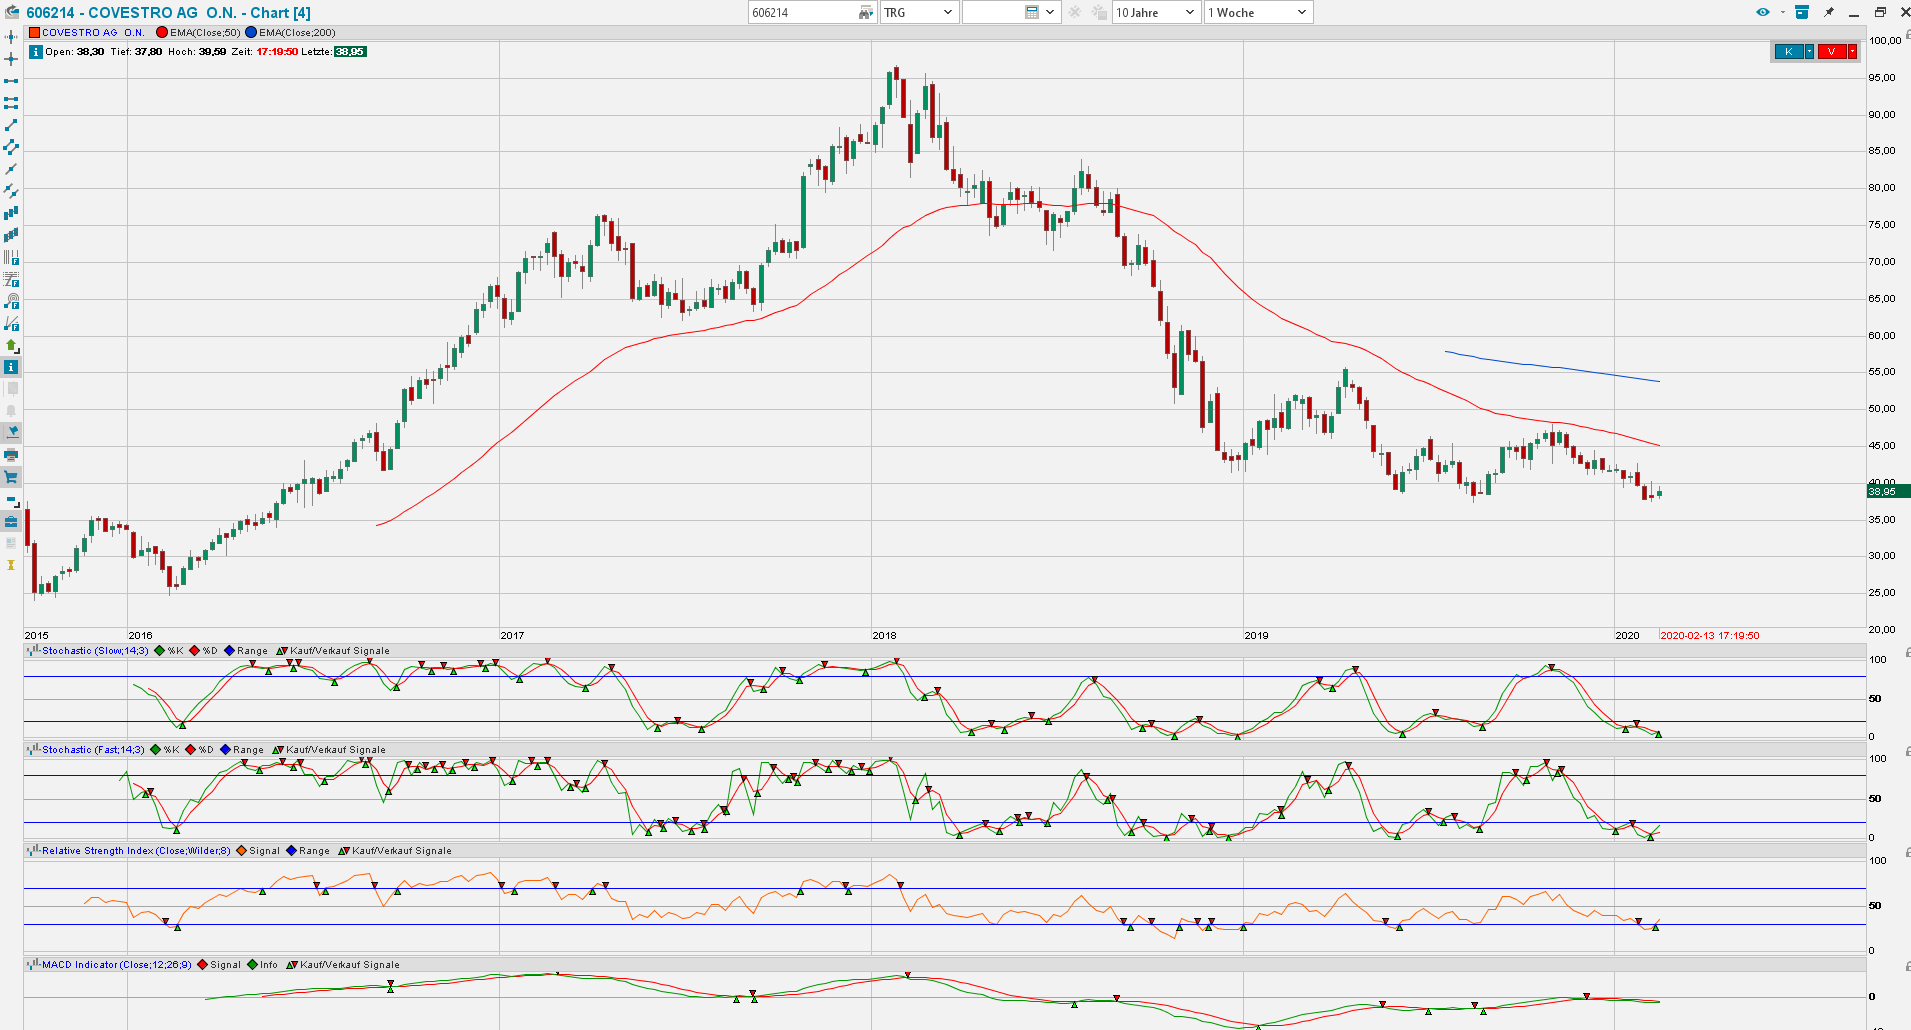Screen dimensions: 1911x1030
Task: Click the blue Range swatch in RSI panel
Action: tap(291, 851)
